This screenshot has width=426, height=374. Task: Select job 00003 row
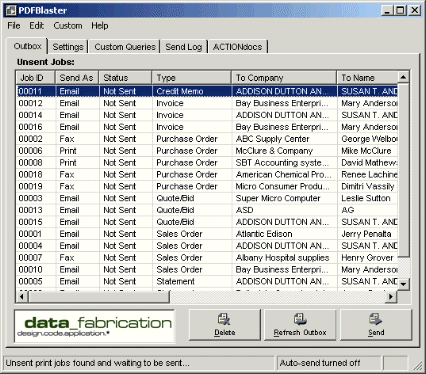(x=207, y=198)
